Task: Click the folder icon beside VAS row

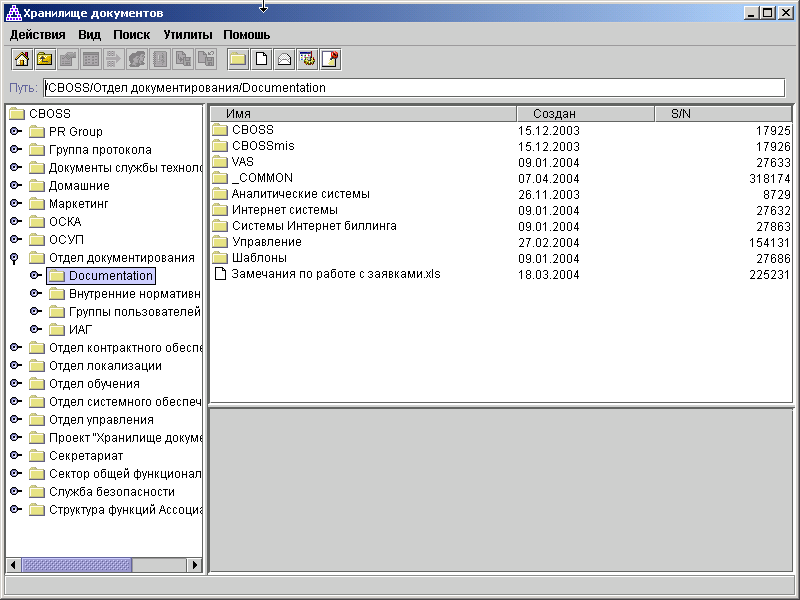Action: [220, 162]
